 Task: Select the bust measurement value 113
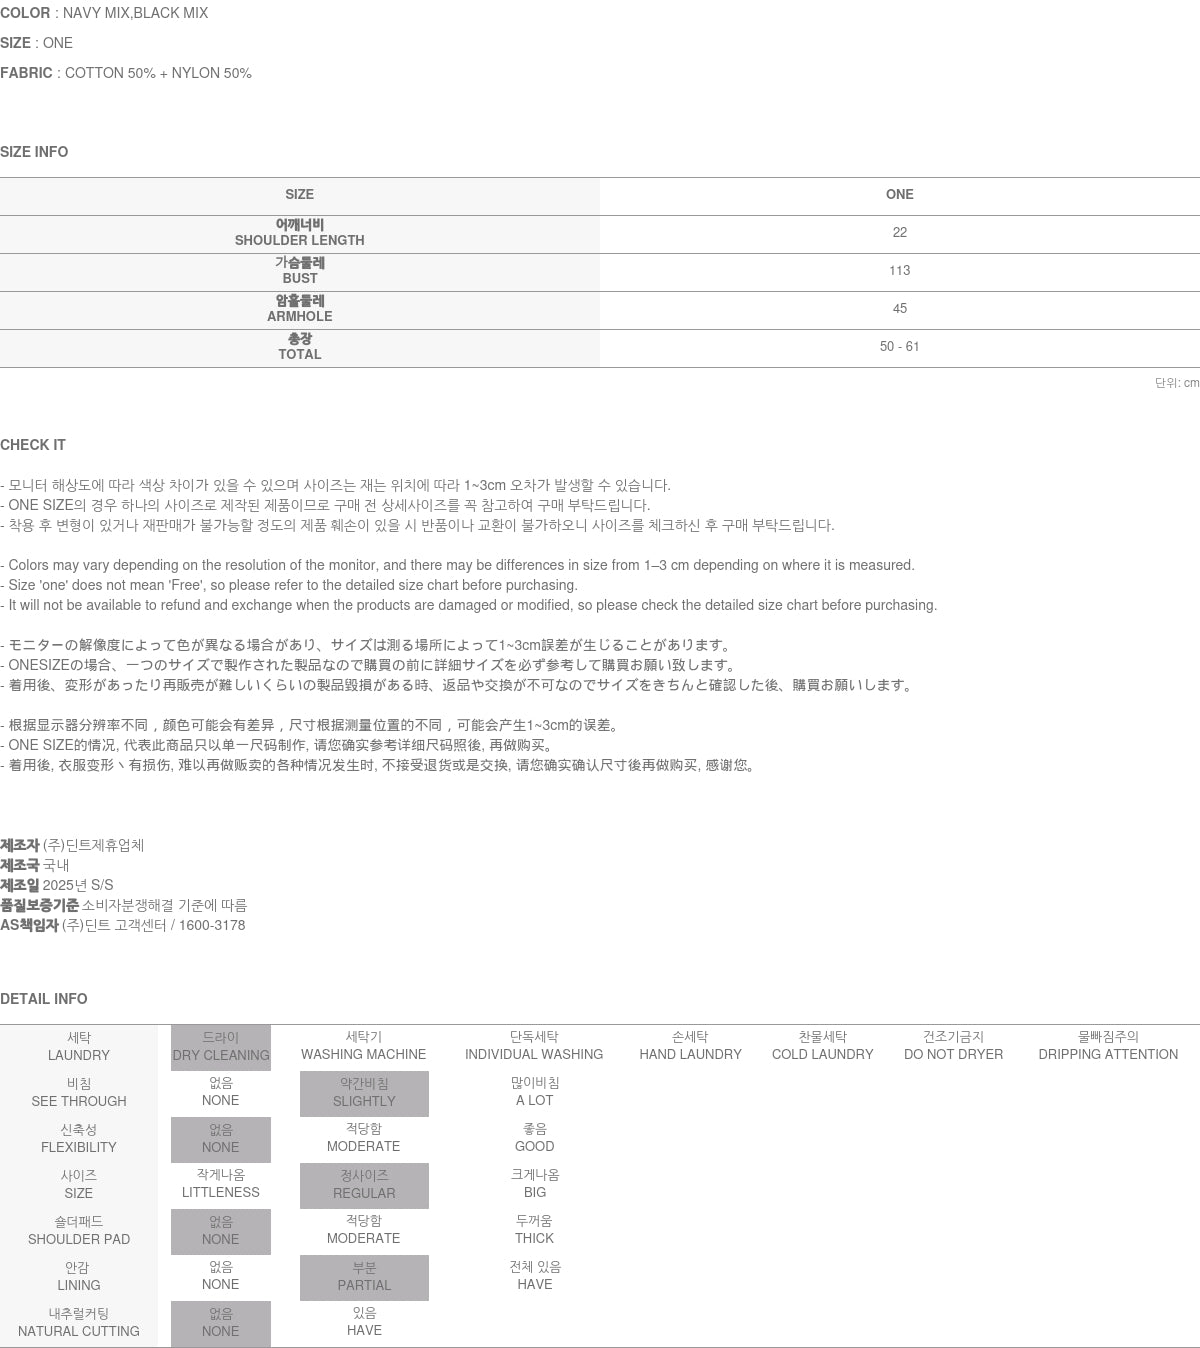[x=899, y=271]
